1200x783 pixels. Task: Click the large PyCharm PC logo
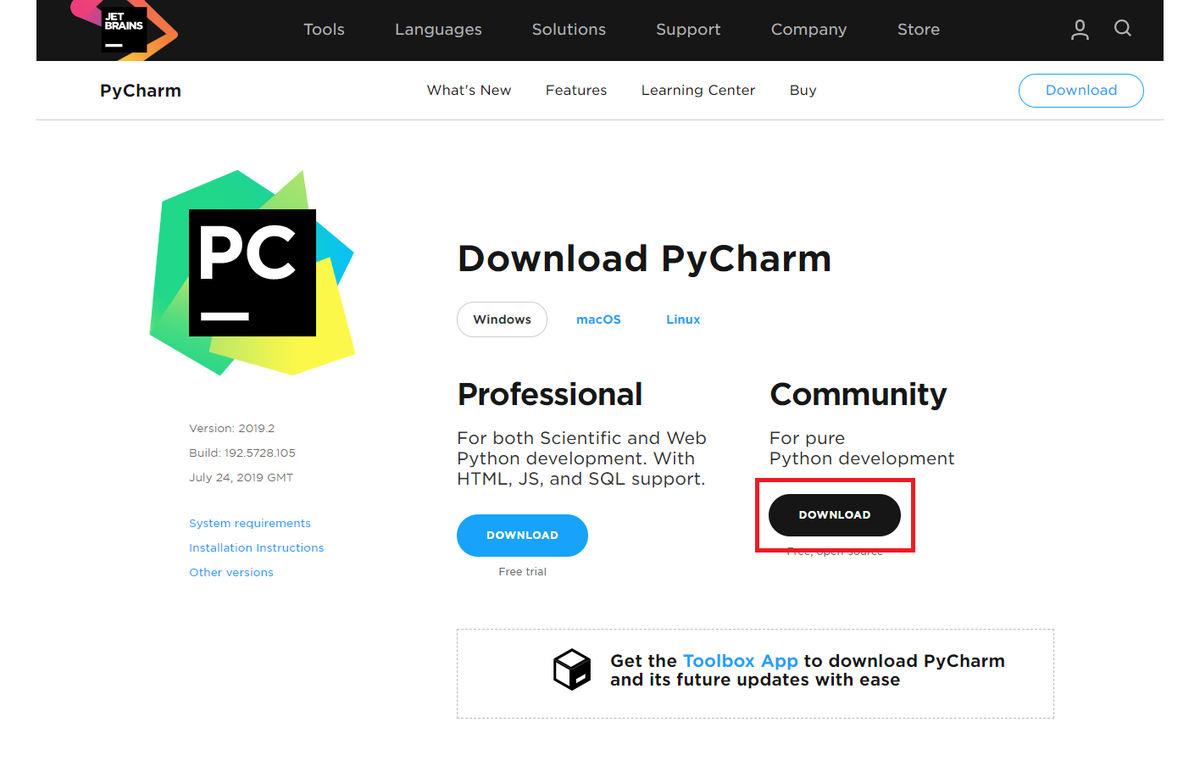(253, 272)
